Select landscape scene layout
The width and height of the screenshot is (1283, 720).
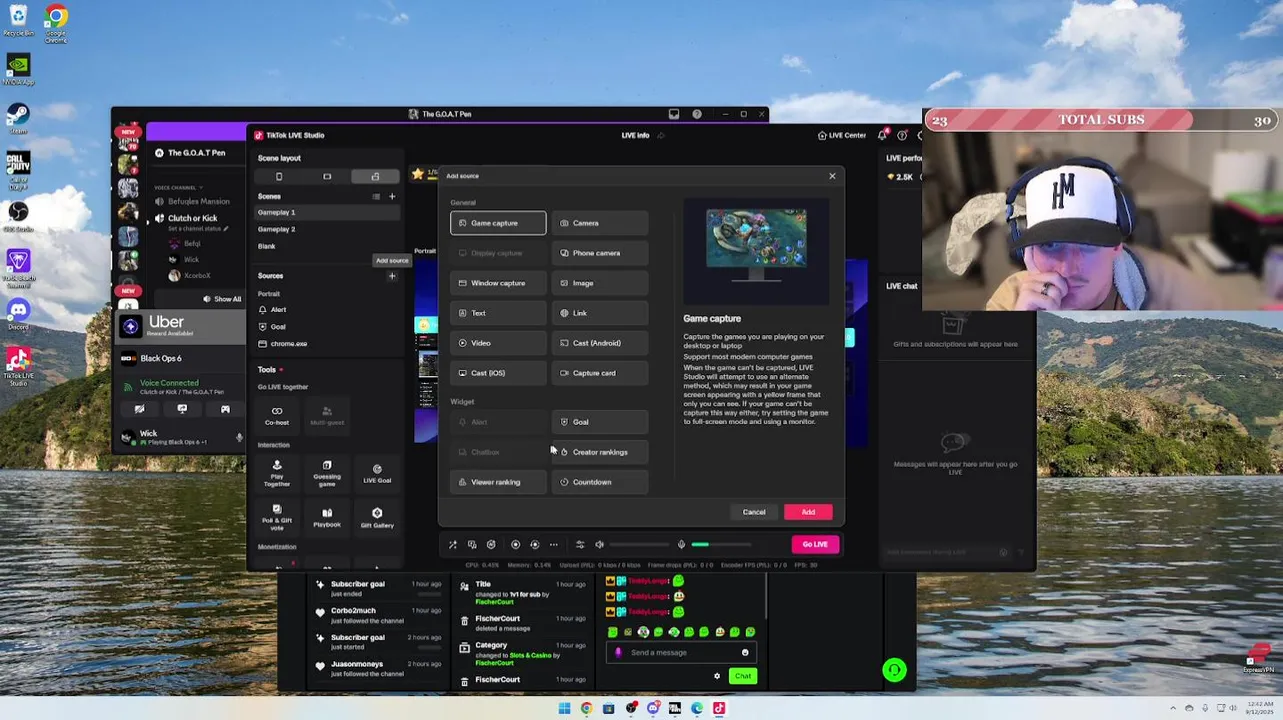pyautogui.click(x=327, y=176)
